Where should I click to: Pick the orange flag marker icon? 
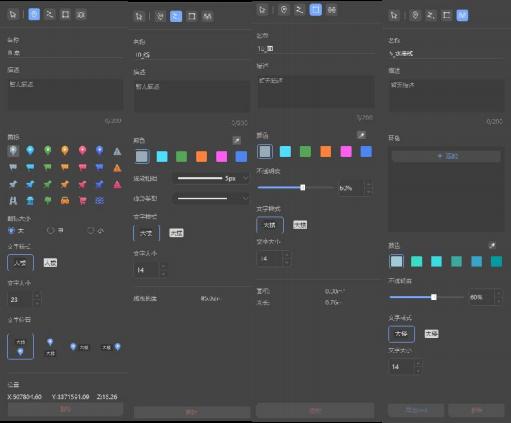pos(65,167)
